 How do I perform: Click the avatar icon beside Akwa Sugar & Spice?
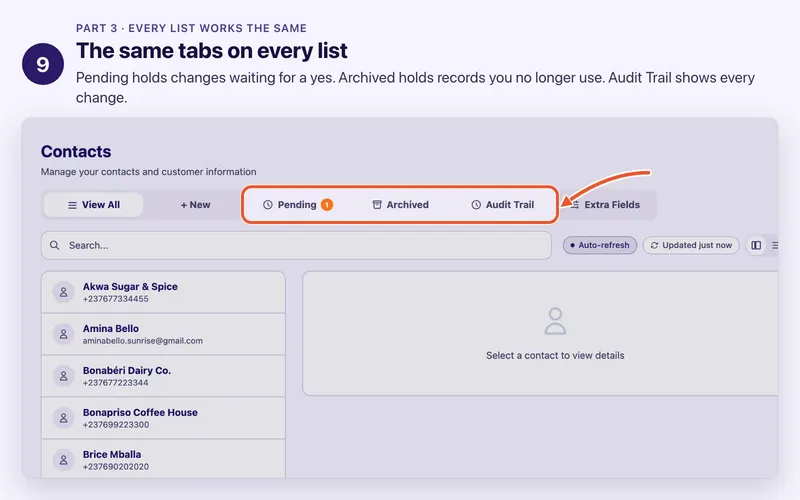[63, 292]
